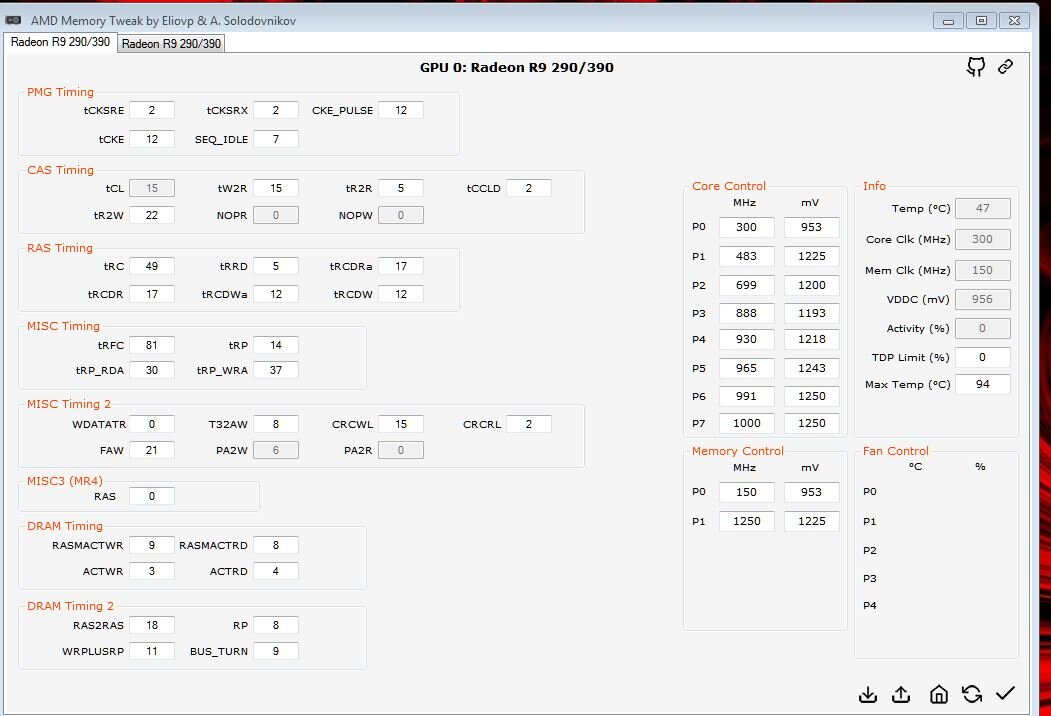
Task: Select the tCKE timing field
Action: (x=152, y=139)
